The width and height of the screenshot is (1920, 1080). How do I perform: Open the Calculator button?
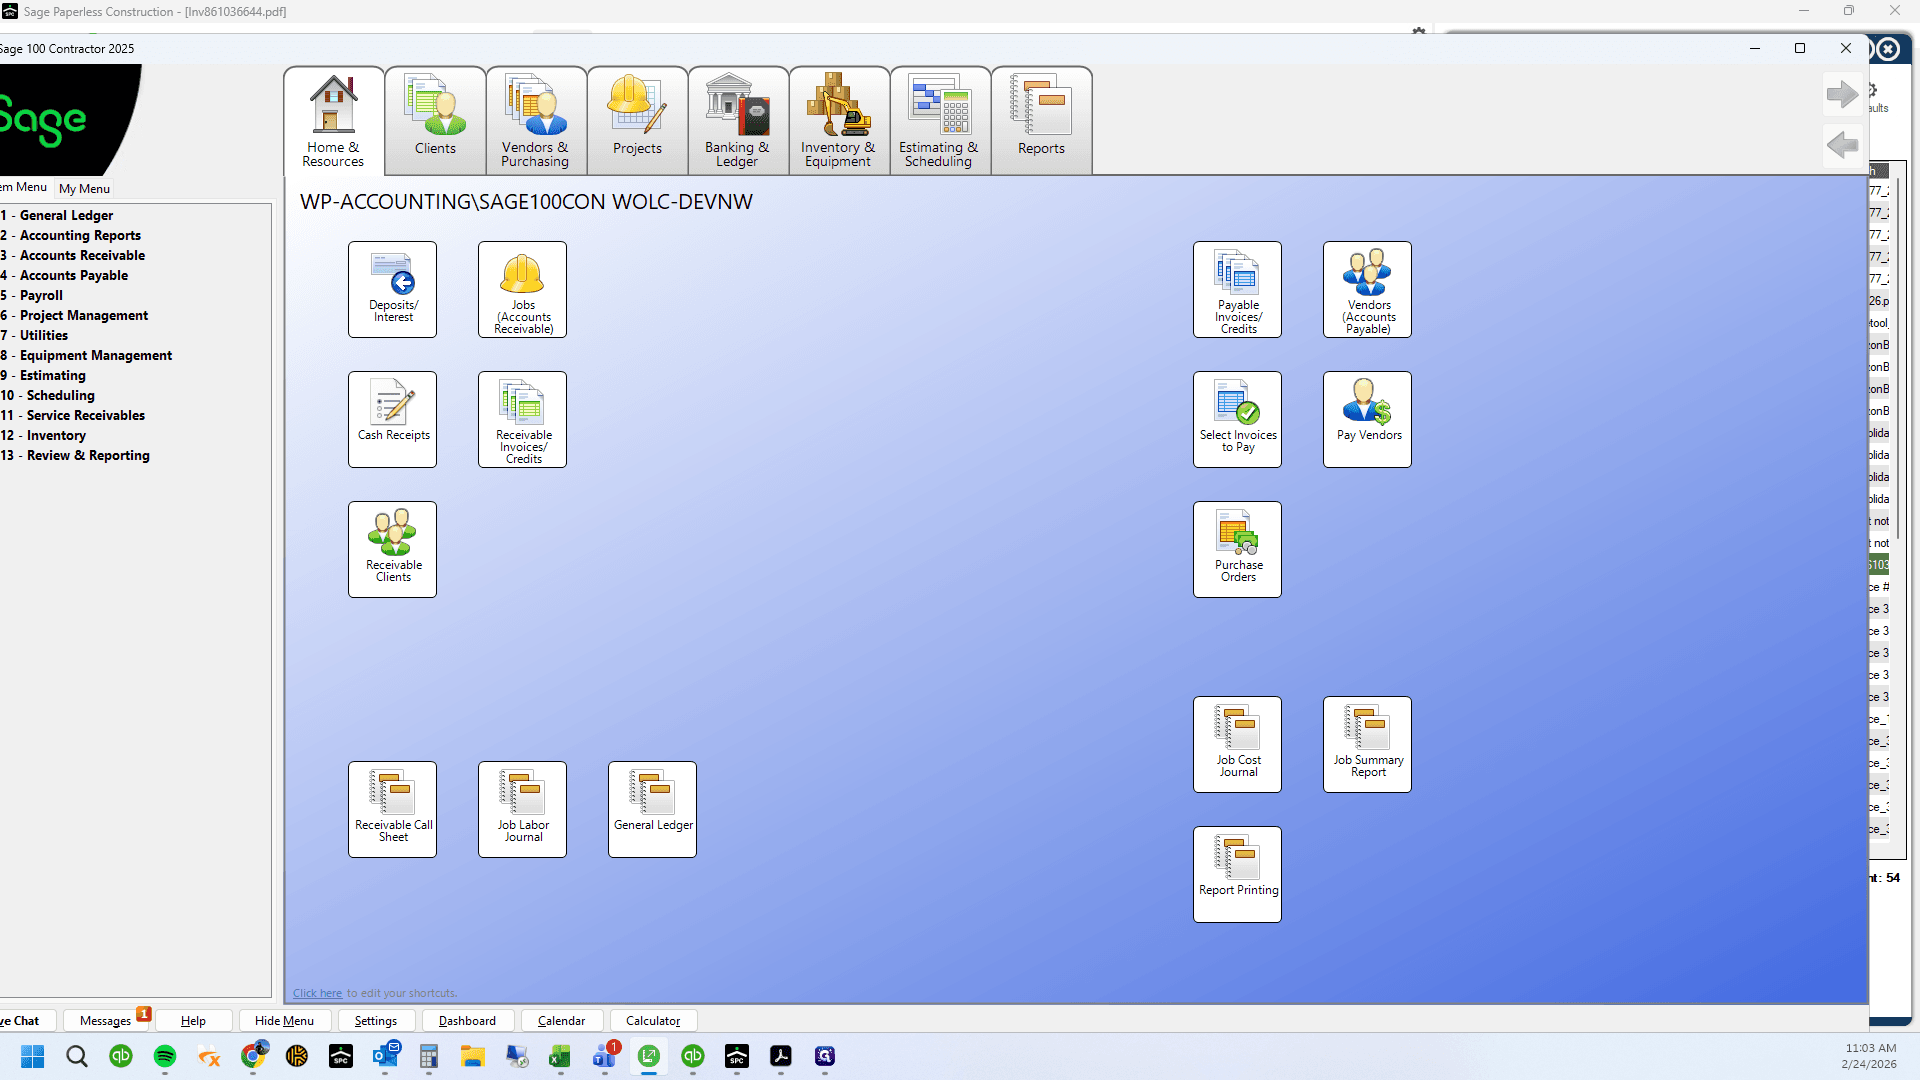(x=653, y=1020)
